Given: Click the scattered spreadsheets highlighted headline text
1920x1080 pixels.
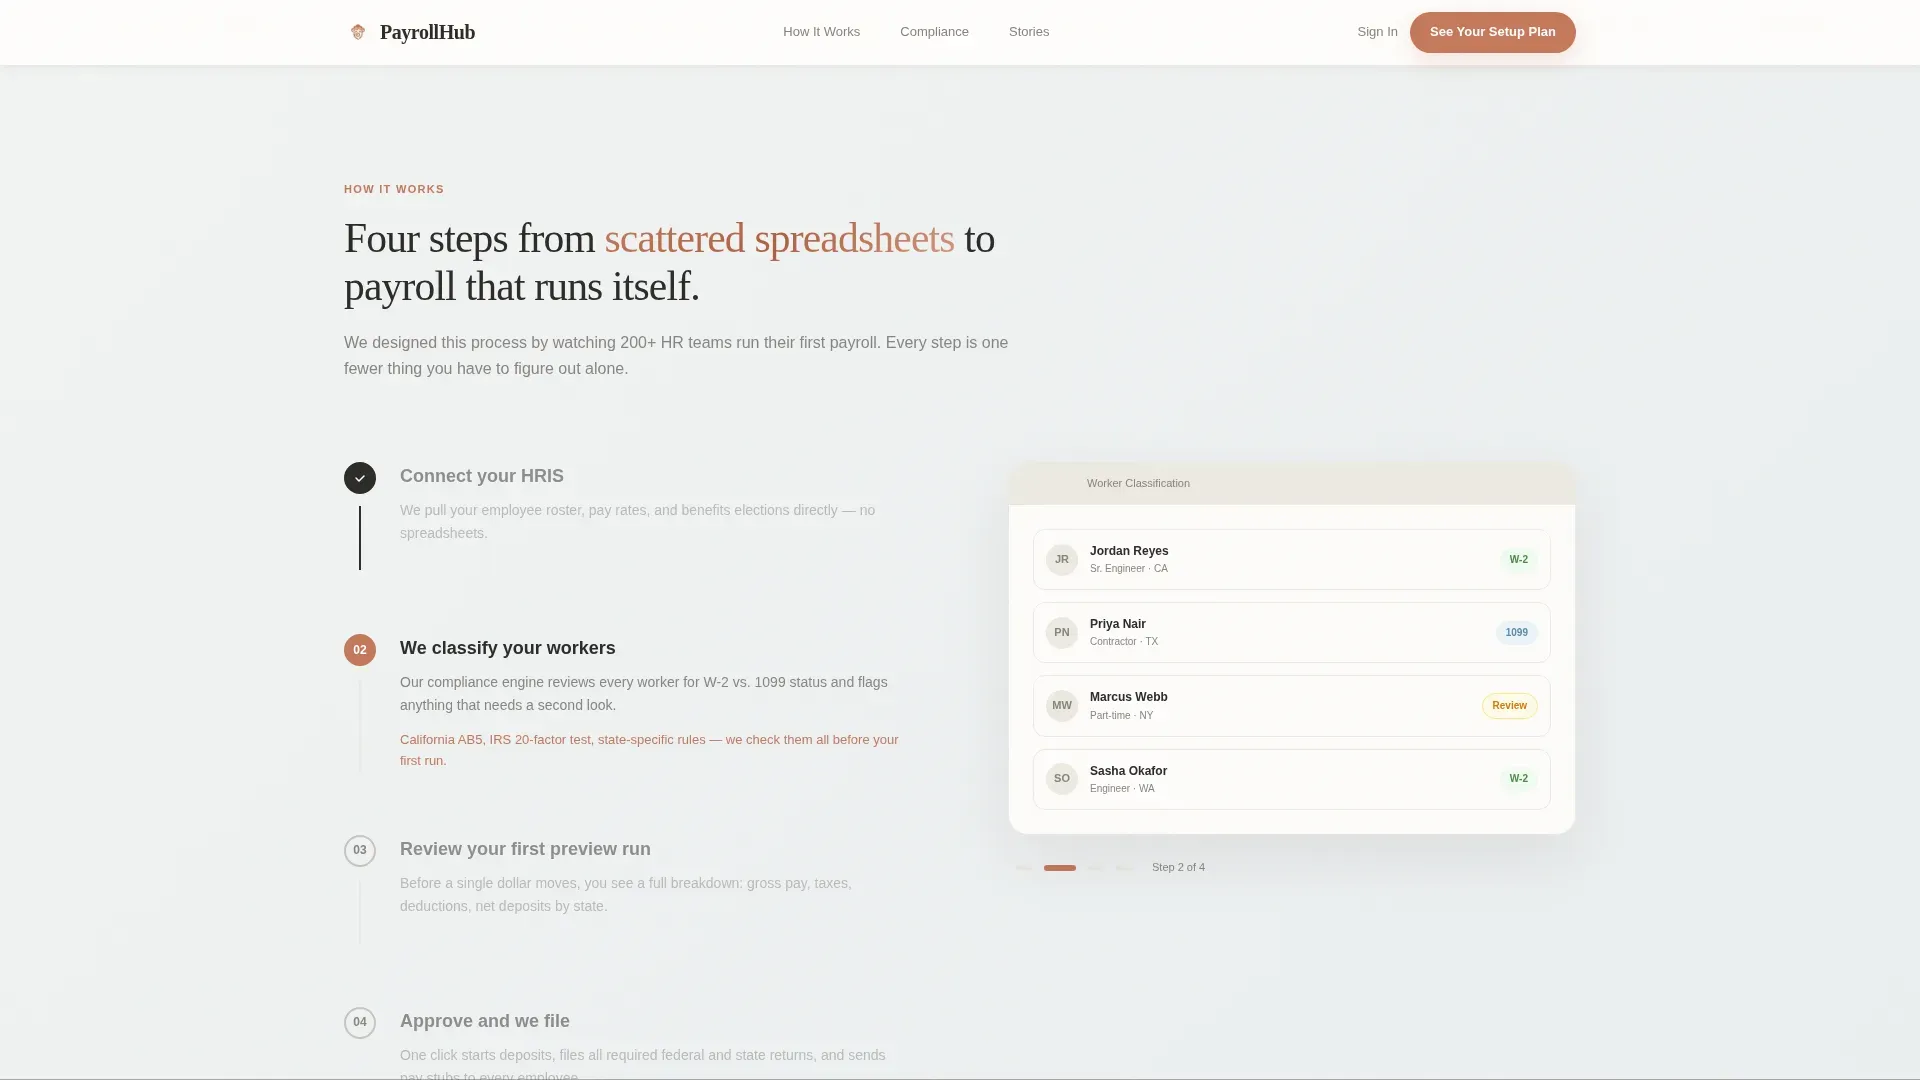Looking at the screenshot, I should click(779, 239).
